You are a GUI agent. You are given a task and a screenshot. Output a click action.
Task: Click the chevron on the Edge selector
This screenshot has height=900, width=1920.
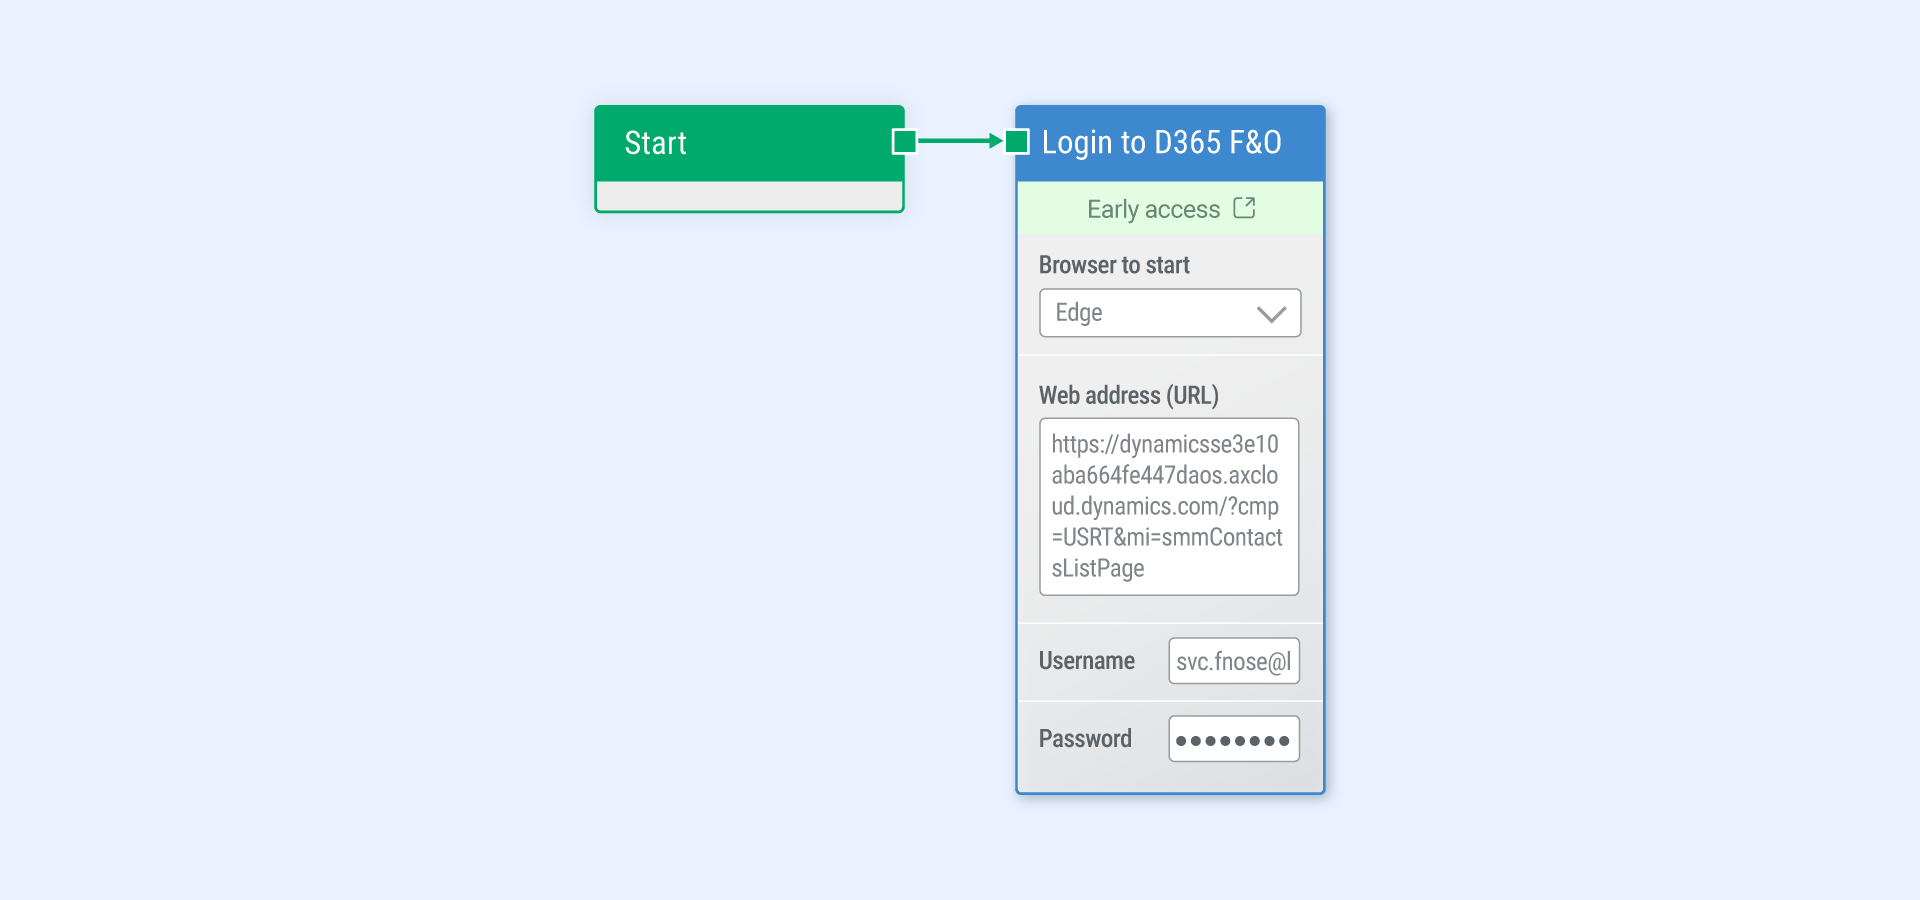tap(1271, 312)
